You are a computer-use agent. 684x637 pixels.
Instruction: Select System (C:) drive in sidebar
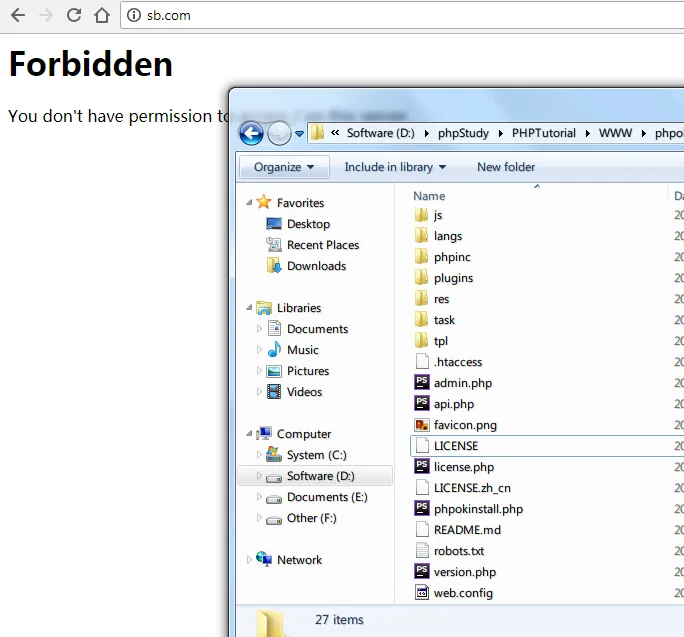click(317, 455)
